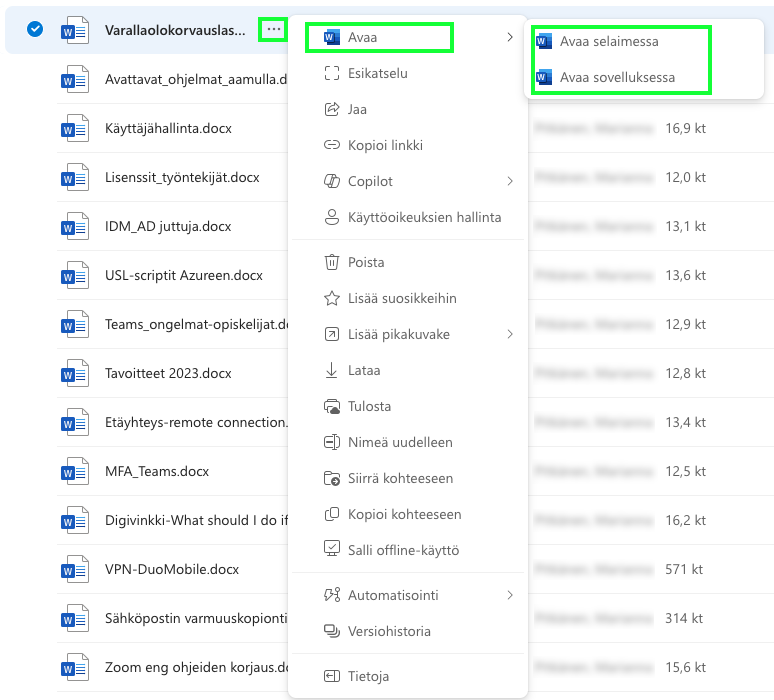Click Word icon of Digivinkki file

(x=75, y=520)
